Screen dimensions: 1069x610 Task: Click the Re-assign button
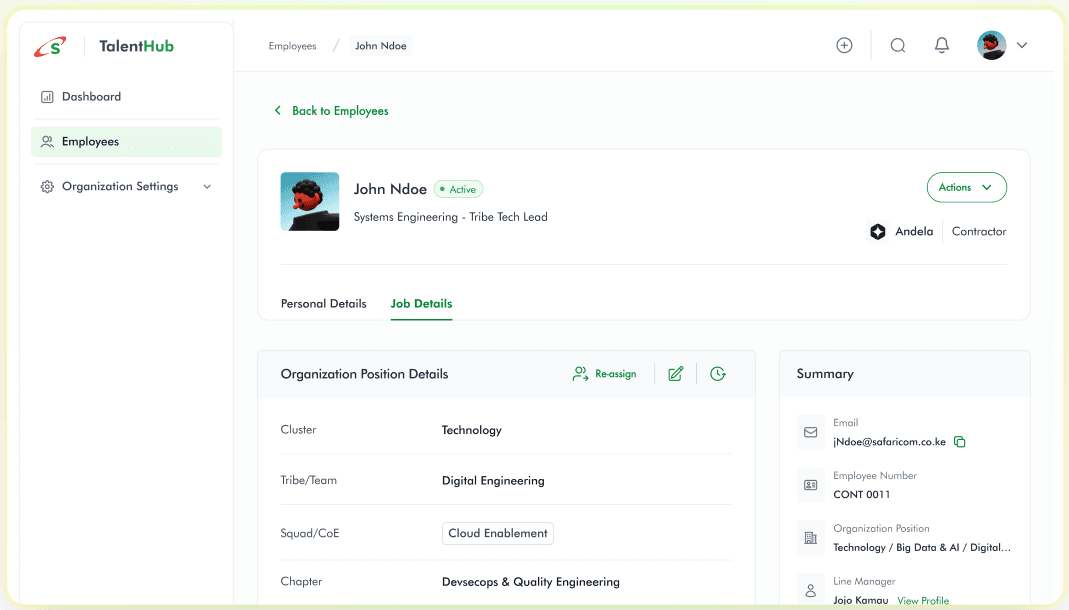[604, 374]
